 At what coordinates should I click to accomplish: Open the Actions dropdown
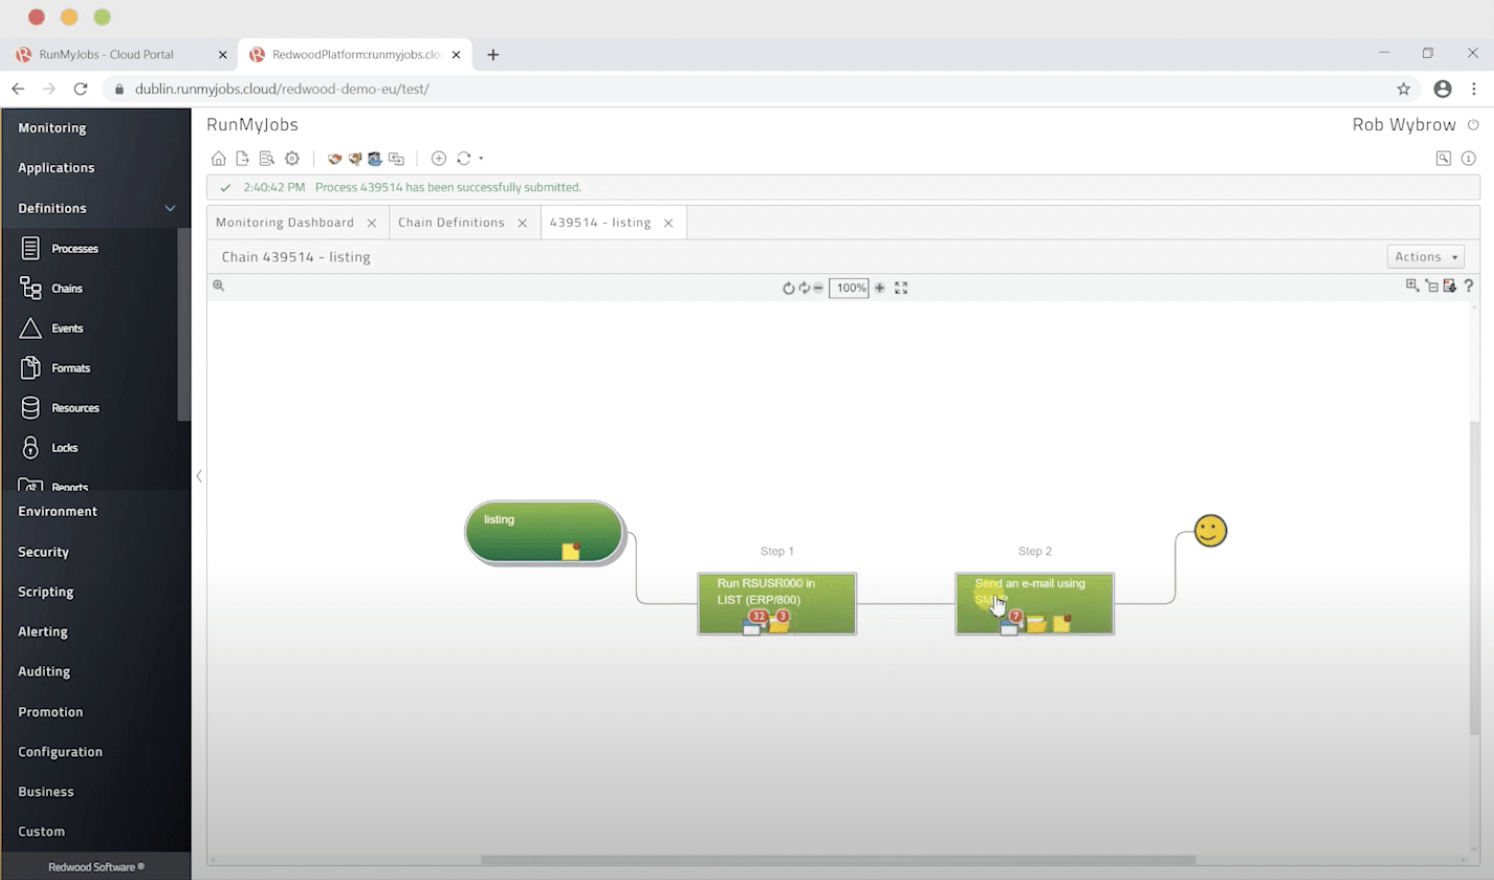point(1424,256)
